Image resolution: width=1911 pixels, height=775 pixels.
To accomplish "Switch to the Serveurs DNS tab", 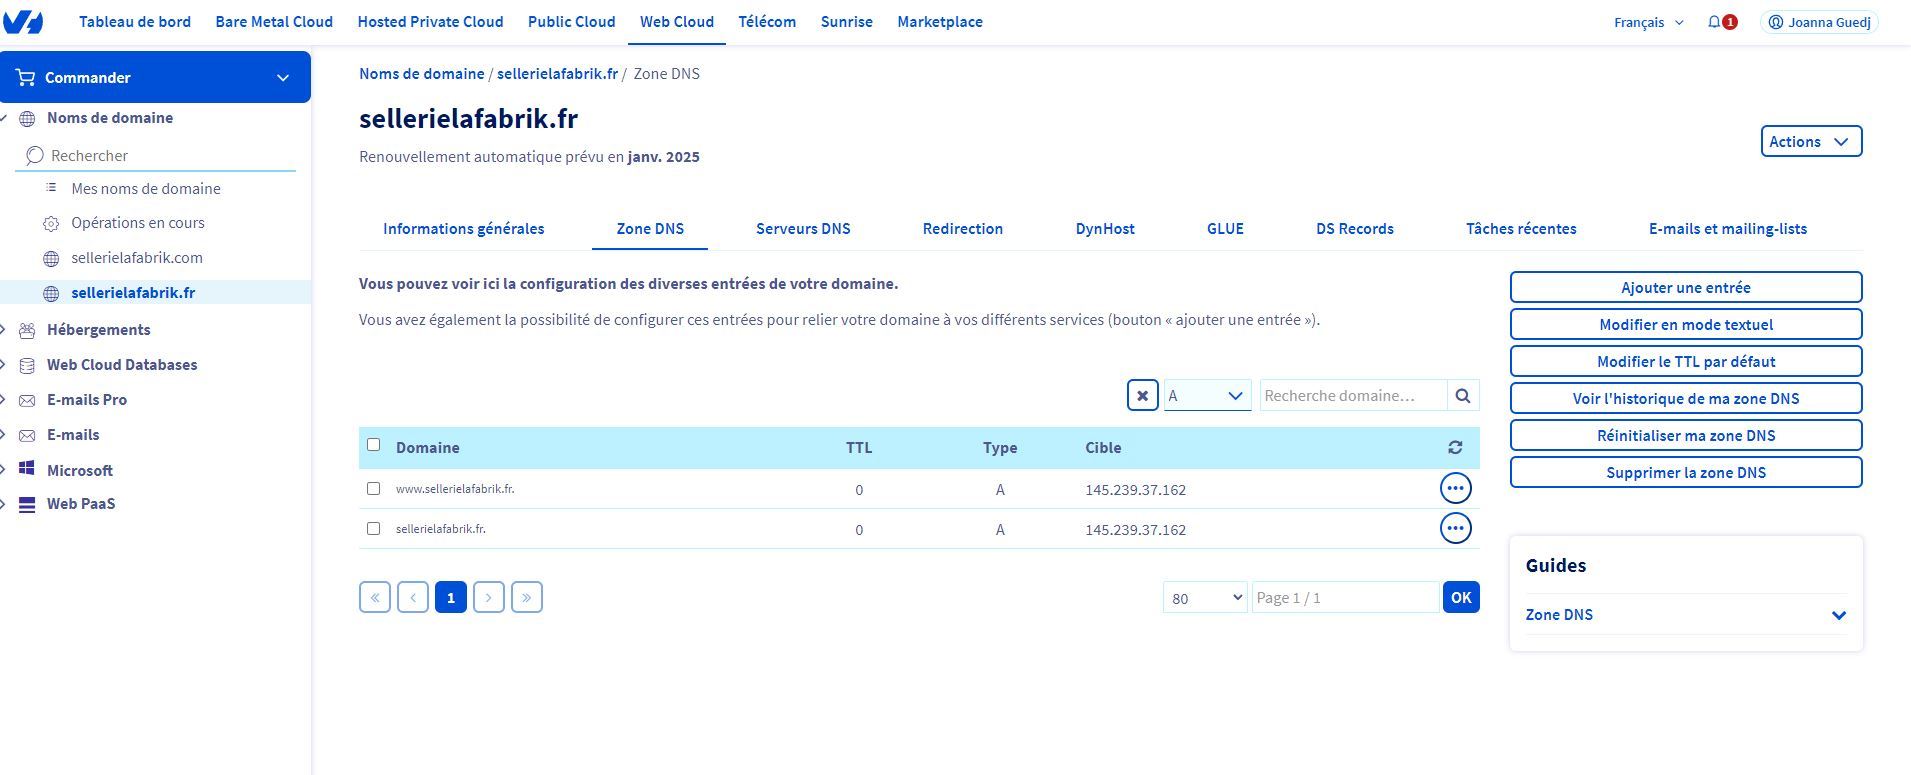I will (x=802, y=229).
